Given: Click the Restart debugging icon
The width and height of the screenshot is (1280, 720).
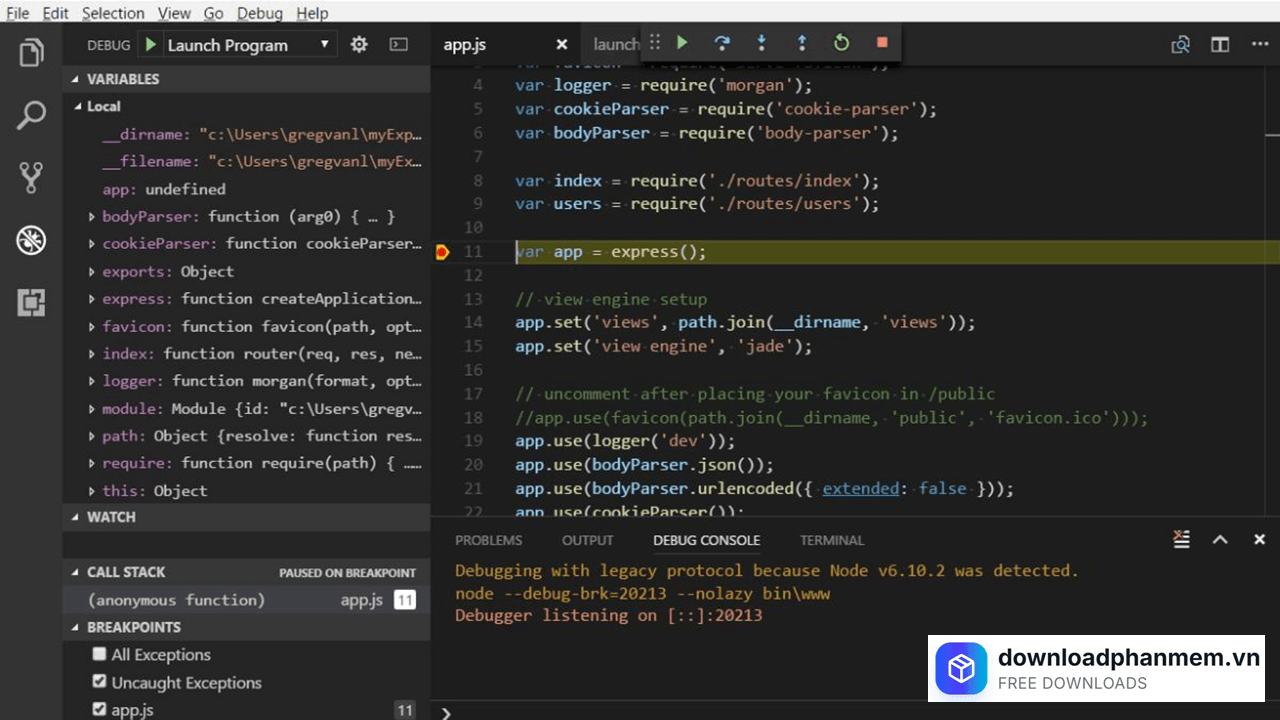Looking at the screenshot, I should [841, 43].
